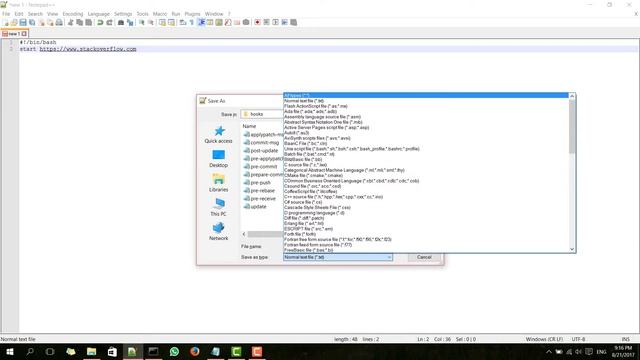Click Windows (CR LF) in status bar
The image size is (640, 360).
[x=544, y=339]
